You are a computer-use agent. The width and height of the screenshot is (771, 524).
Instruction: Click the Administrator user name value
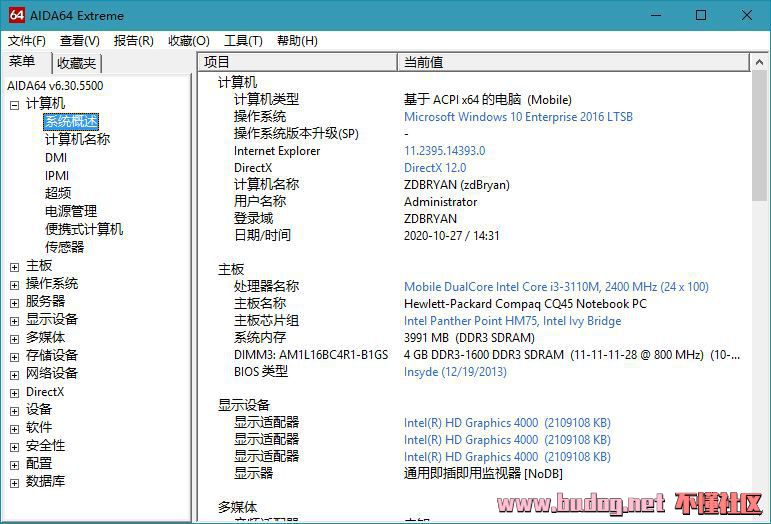point(441,202)
